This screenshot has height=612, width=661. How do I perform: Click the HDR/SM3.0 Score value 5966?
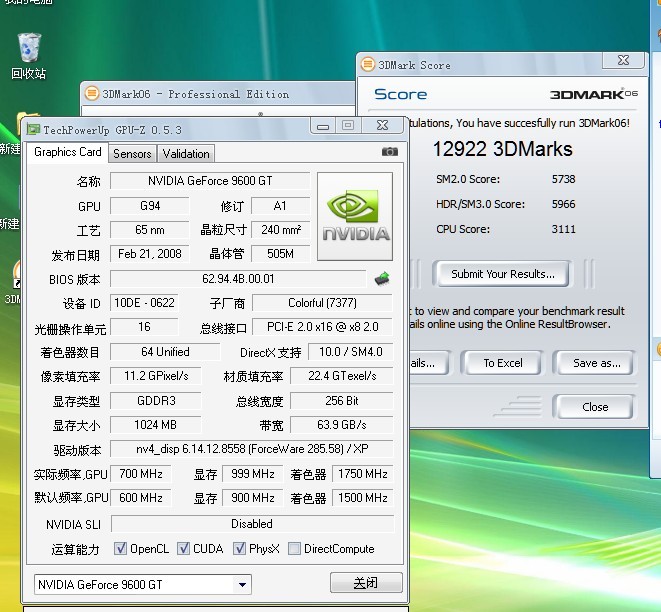pyautogui.click(x=564, y=204)
